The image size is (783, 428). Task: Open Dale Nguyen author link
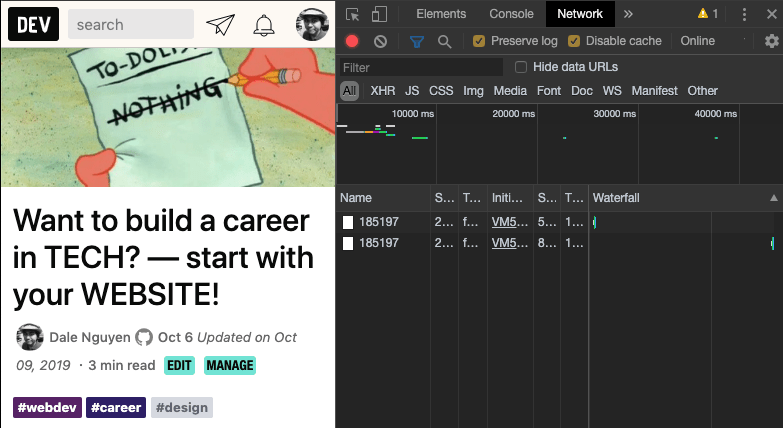point(90,338)
